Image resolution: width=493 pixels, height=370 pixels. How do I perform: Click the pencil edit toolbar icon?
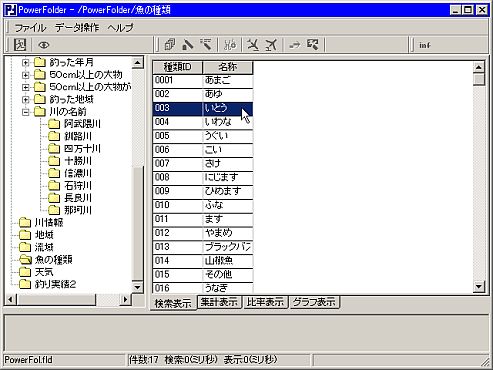pos(188,45)
